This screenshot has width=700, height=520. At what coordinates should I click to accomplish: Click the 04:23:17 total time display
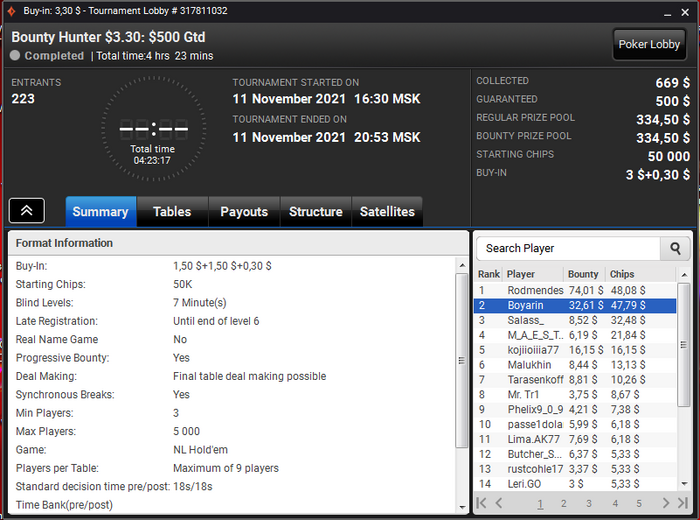[152, 161]
